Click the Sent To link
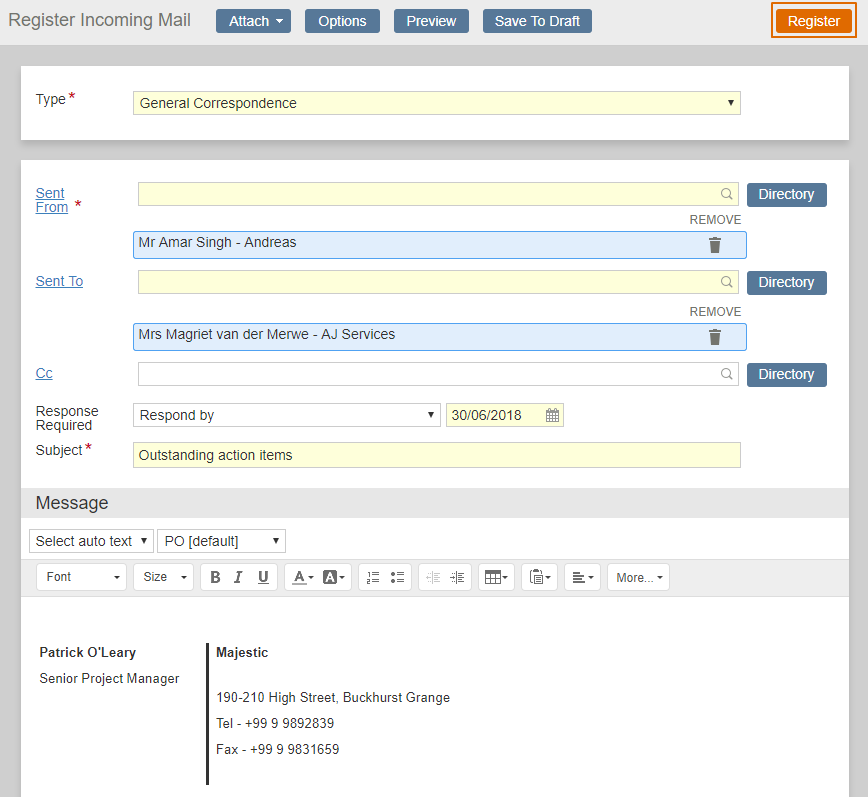Image resolution: width=868 pixels, height=797 pixels. point(59,281)
